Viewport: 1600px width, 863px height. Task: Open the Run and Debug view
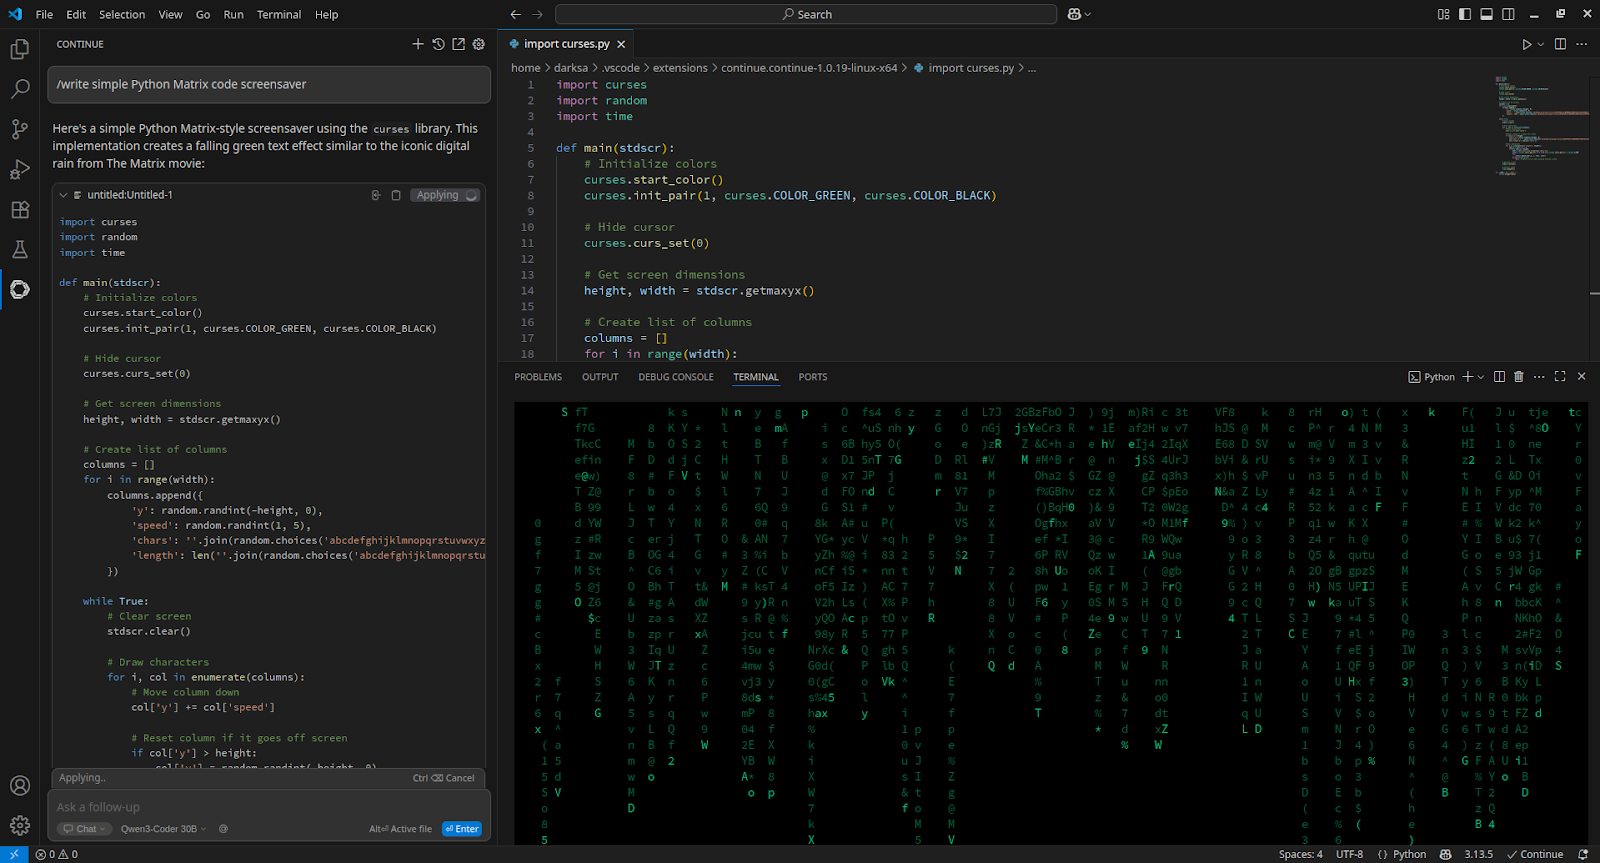[x=19, y=169]
